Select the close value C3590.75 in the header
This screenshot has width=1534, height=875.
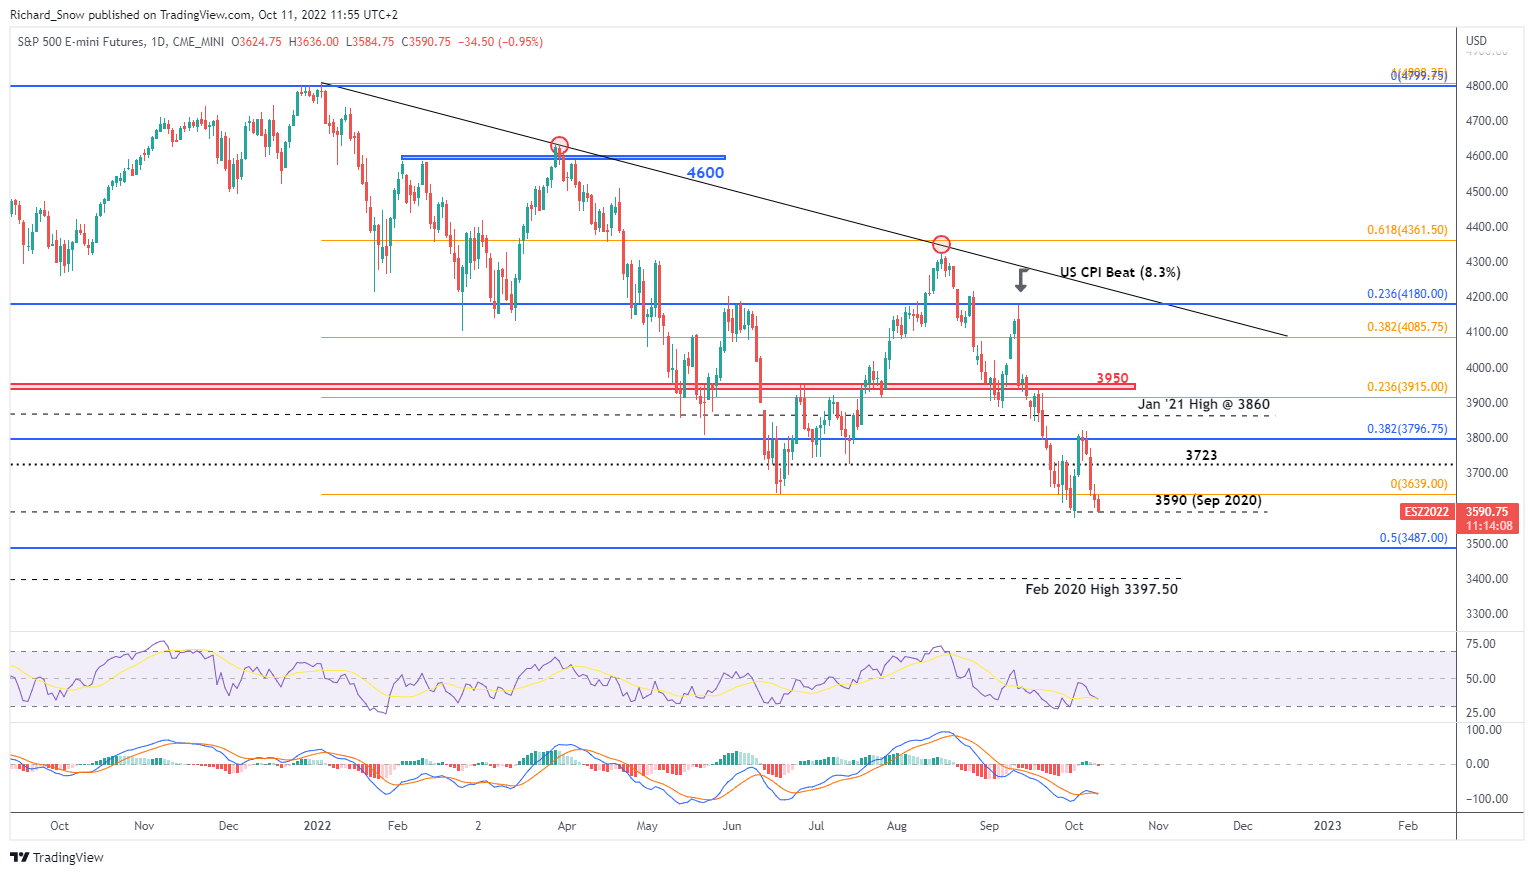426,42
